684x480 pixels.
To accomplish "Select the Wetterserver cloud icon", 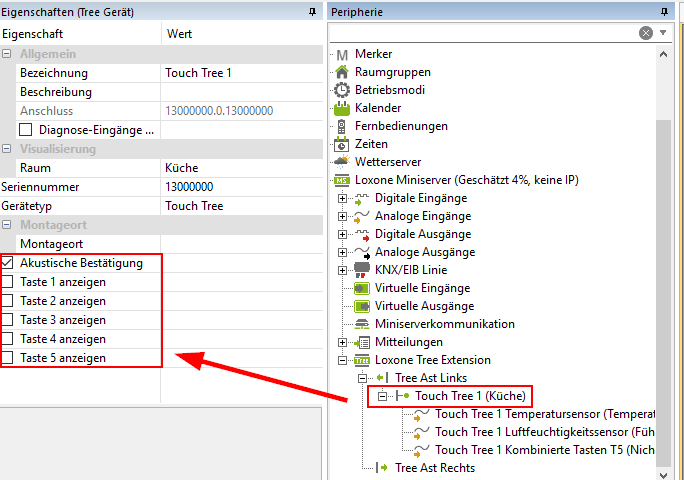I will coord(342,161).
